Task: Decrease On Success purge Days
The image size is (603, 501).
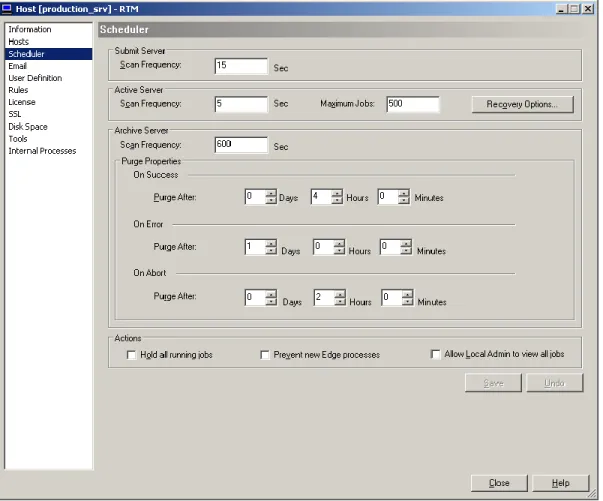Action: click(271, 200)
